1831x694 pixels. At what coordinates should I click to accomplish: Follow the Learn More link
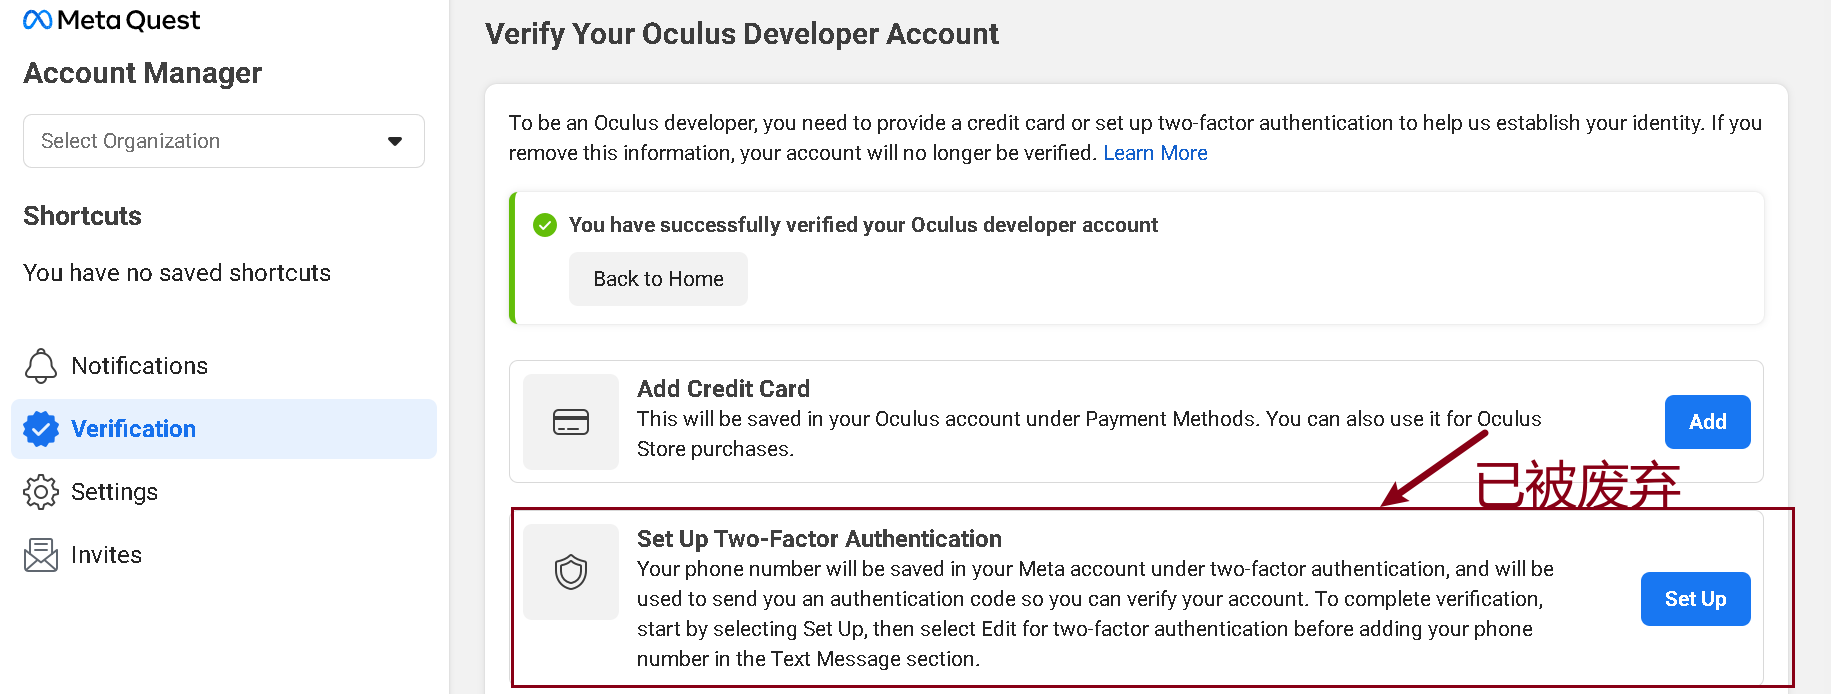1155,153
